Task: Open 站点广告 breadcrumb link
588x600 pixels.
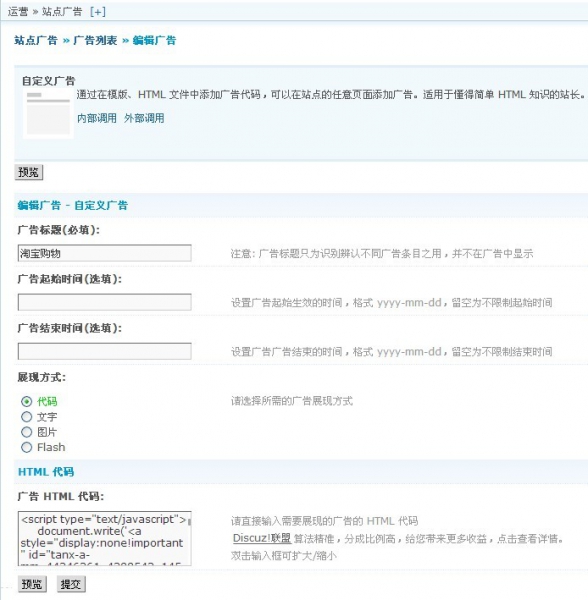Action: point(36,41)
